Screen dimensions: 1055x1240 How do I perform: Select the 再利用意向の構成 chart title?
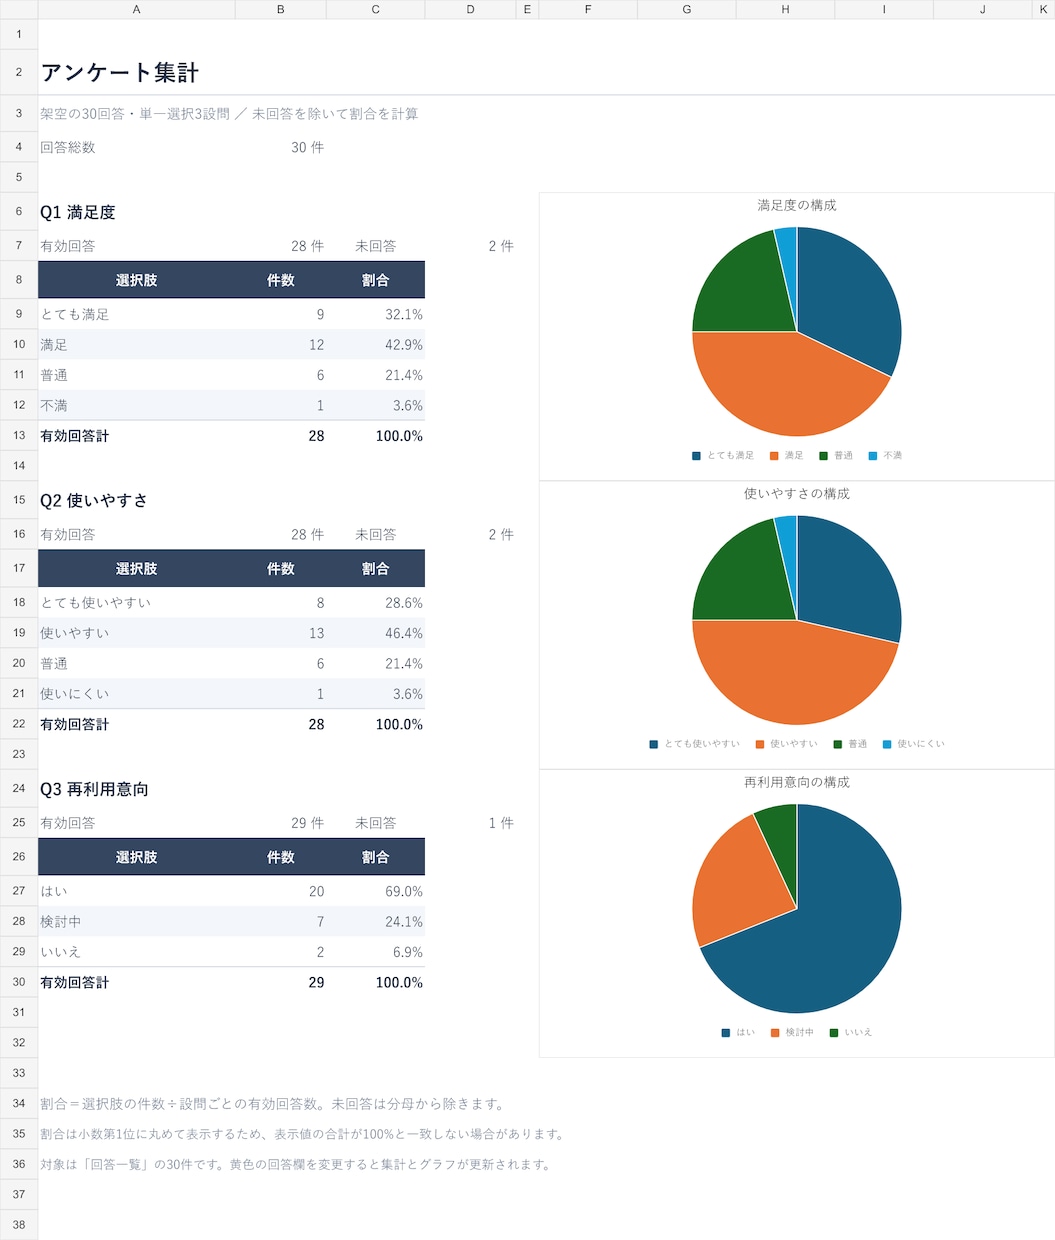[x=797, y=782]
